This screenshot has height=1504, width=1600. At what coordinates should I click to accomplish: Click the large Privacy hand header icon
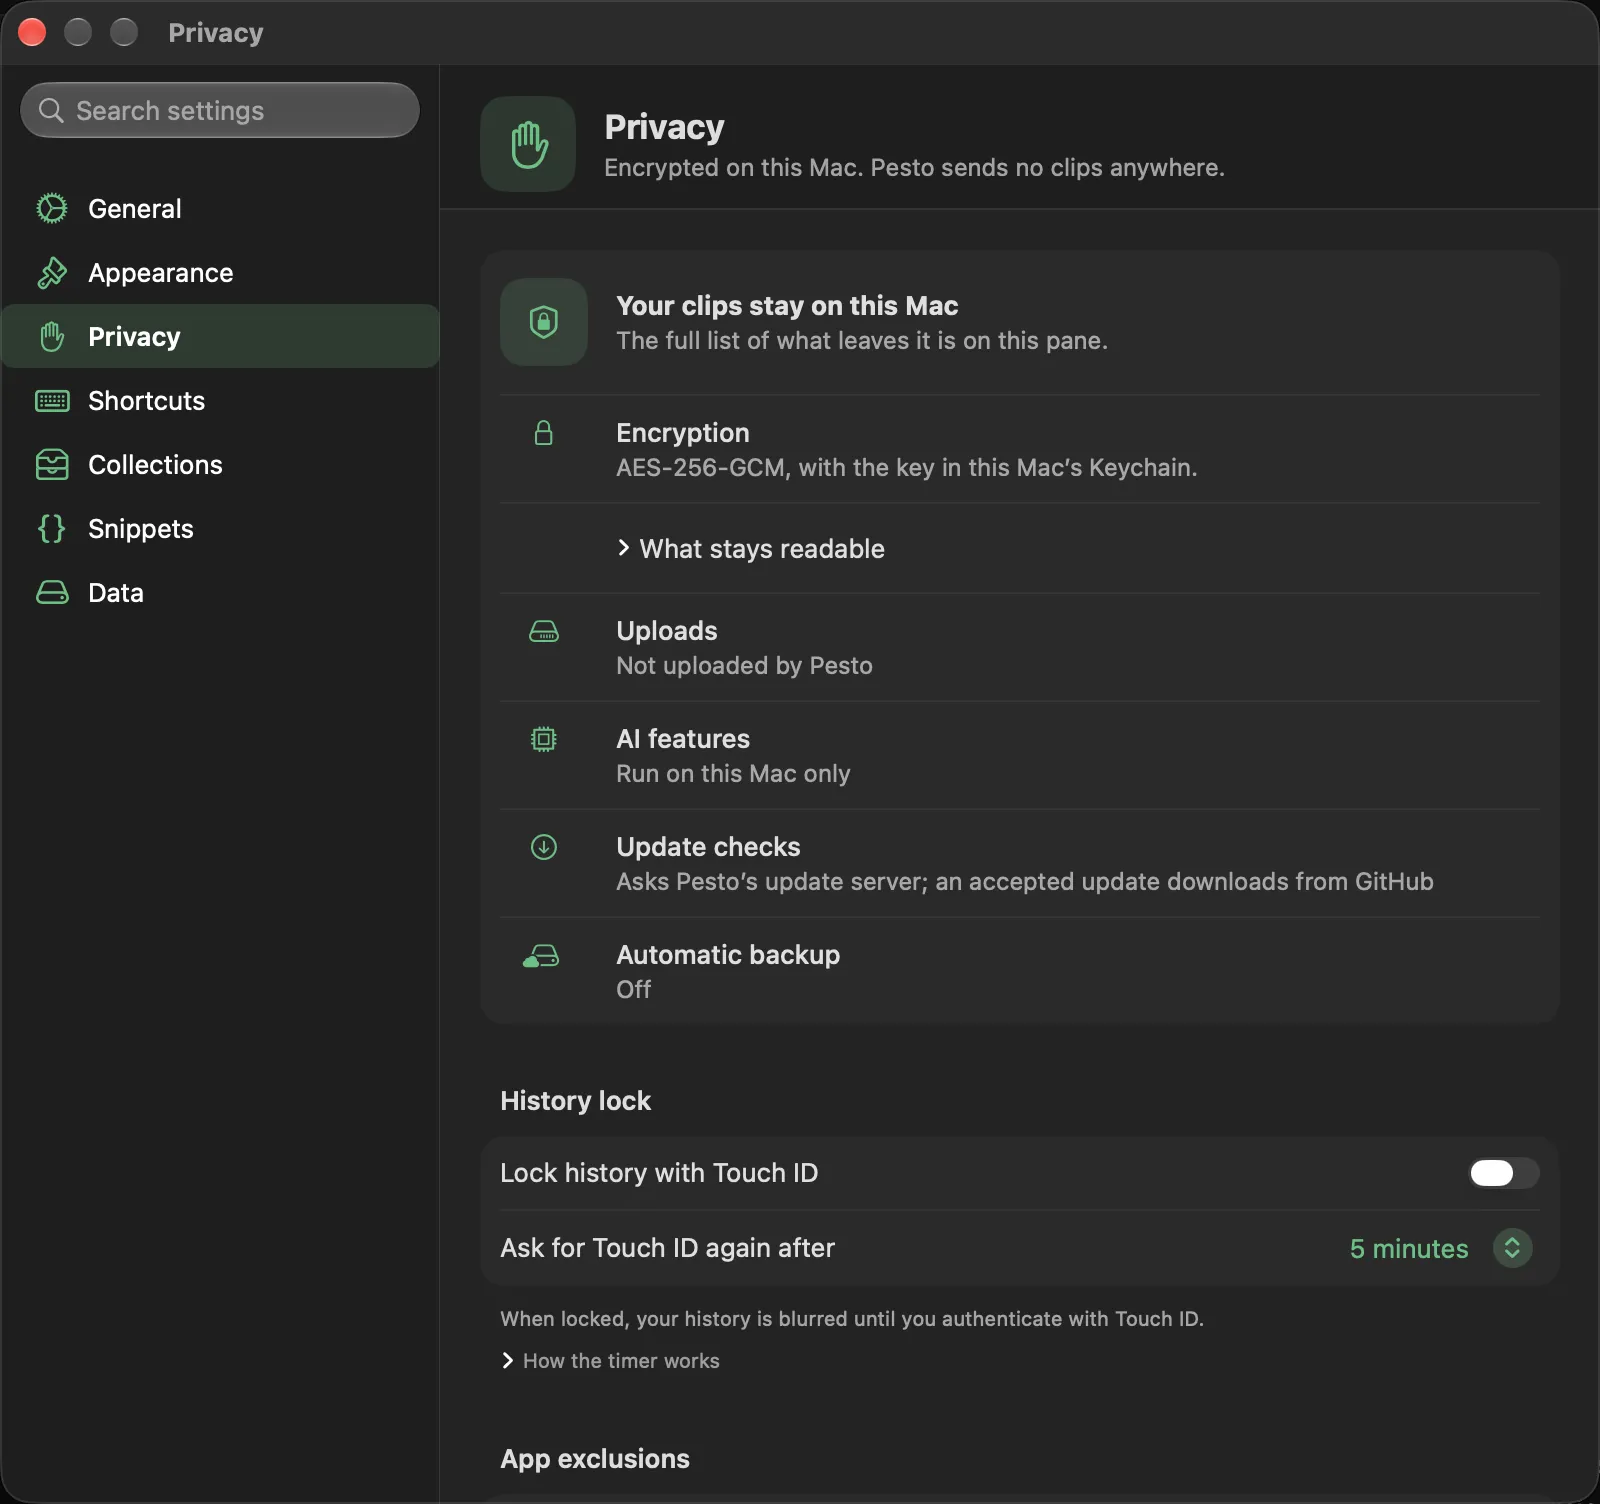[x=528, y=144]
